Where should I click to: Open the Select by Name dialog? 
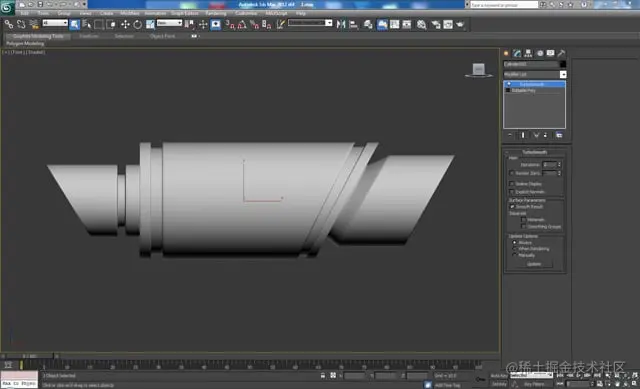87,24
